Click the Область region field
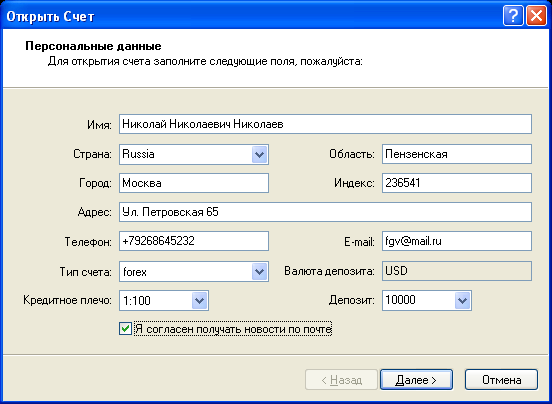 [x=457, y=154]
